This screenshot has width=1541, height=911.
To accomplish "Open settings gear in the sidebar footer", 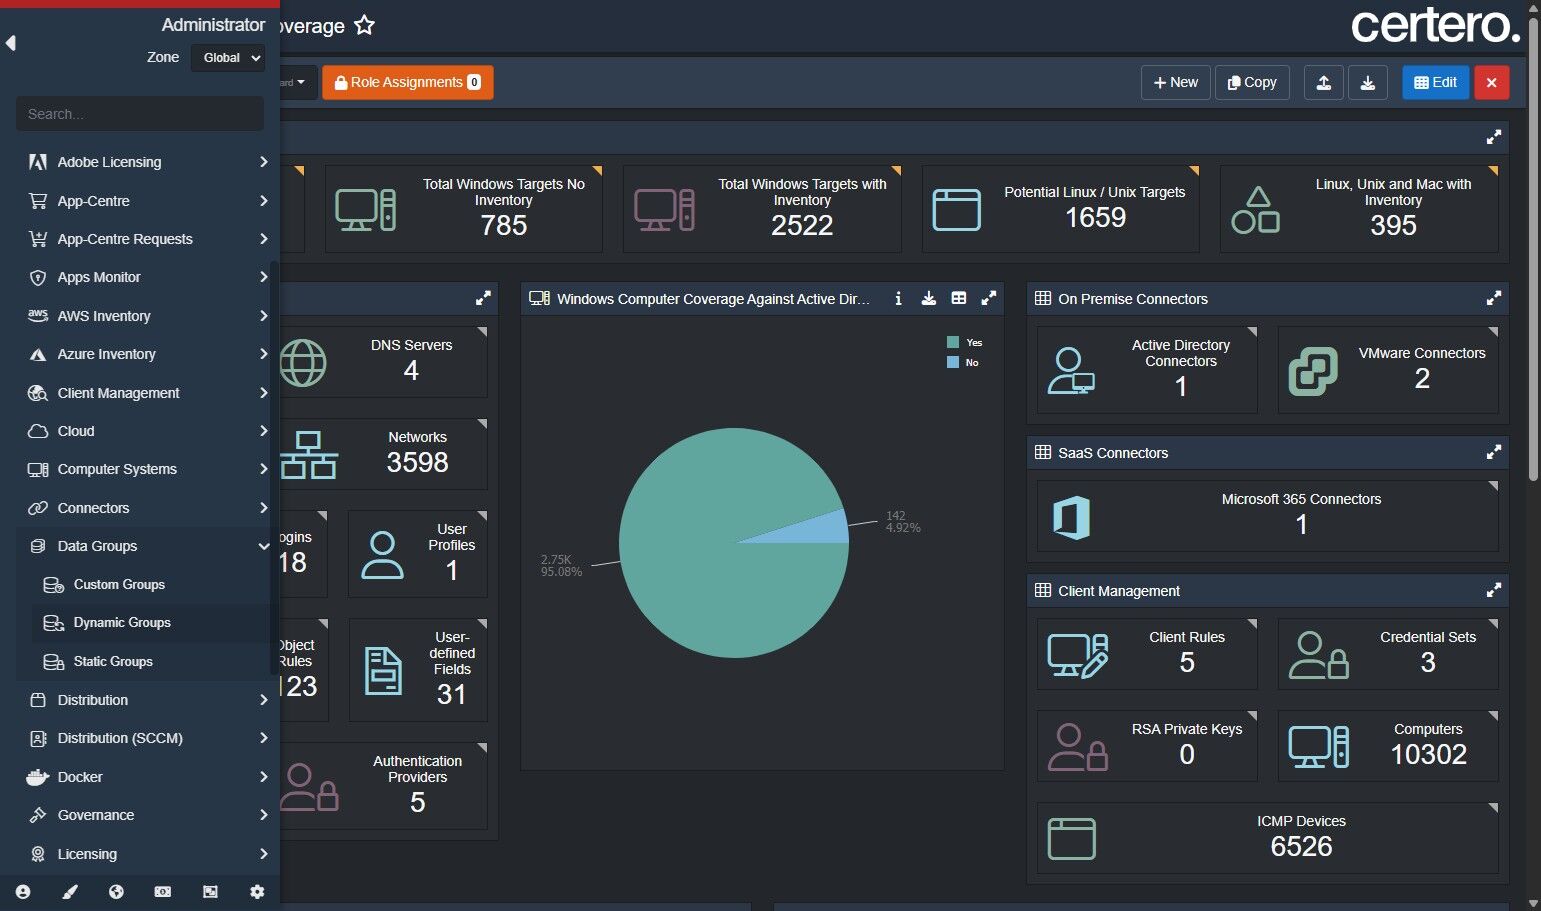I will point(257,892).
